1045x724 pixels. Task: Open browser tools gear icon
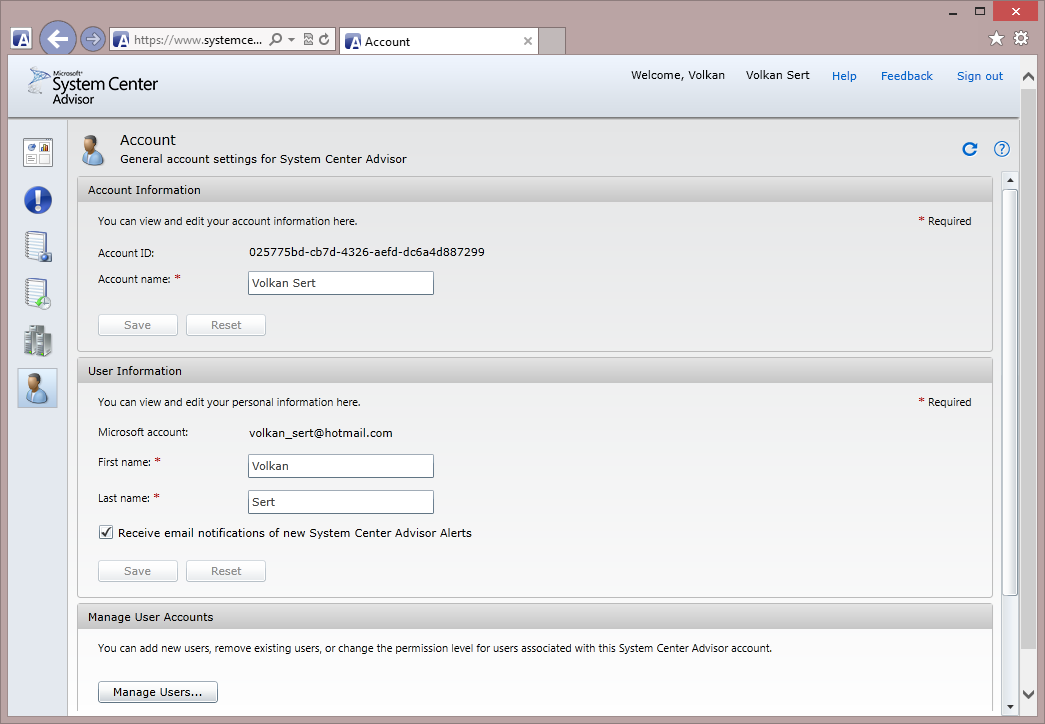coord(1021,39)
